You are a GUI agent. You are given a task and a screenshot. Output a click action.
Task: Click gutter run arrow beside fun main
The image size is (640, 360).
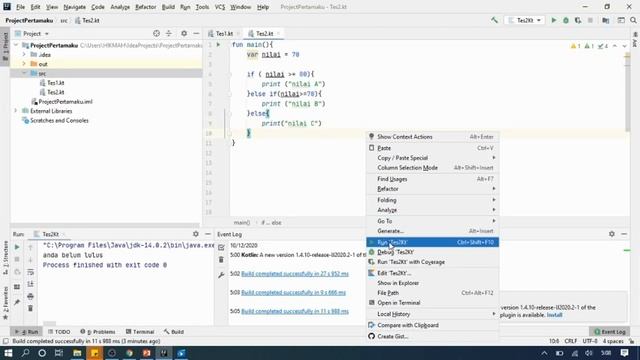[x=218, y=44]
